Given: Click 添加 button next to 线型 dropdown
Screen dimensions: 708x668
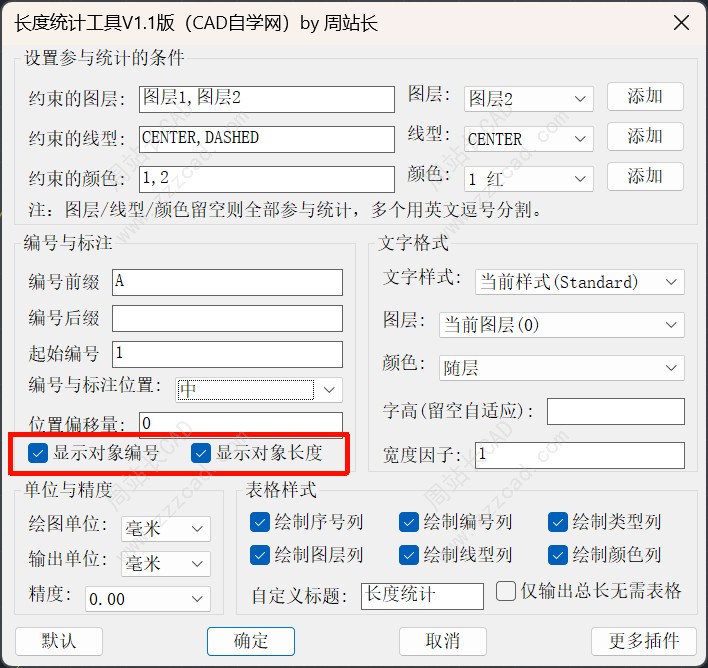Looking at the screenshot, I should [645, 137].
